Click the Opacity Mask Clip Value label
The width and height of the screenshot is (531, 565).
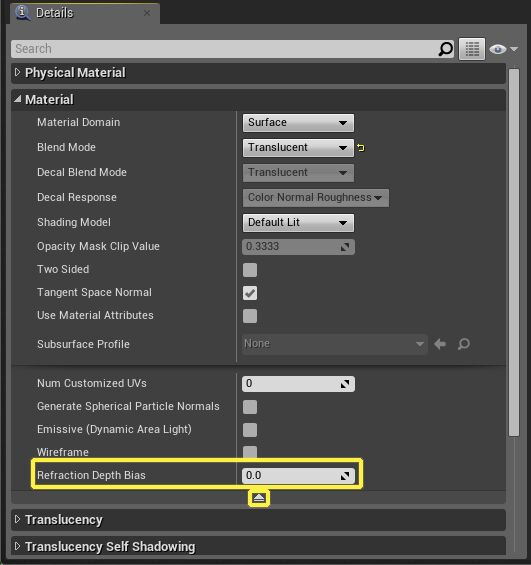[x=98, y=246]
